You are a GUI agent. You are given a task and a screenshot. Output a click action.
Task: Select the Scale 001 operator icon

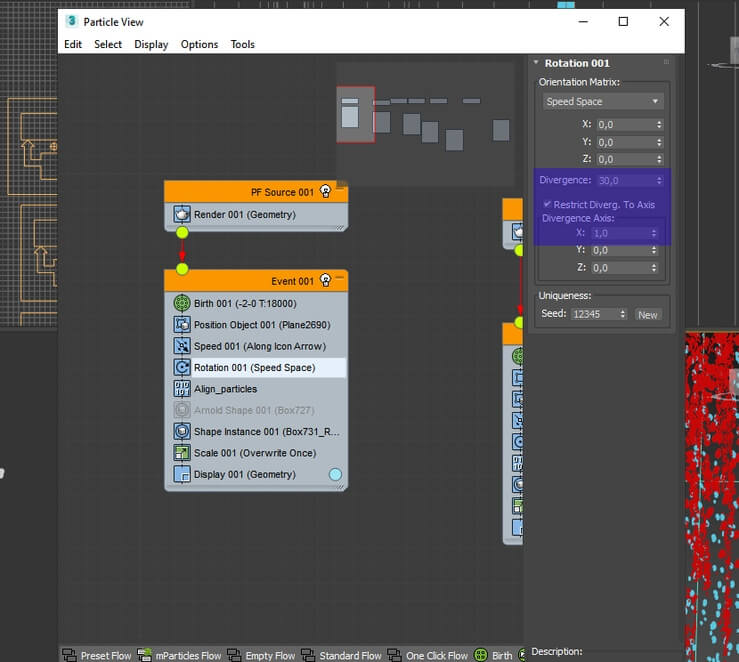click(182, 453)
